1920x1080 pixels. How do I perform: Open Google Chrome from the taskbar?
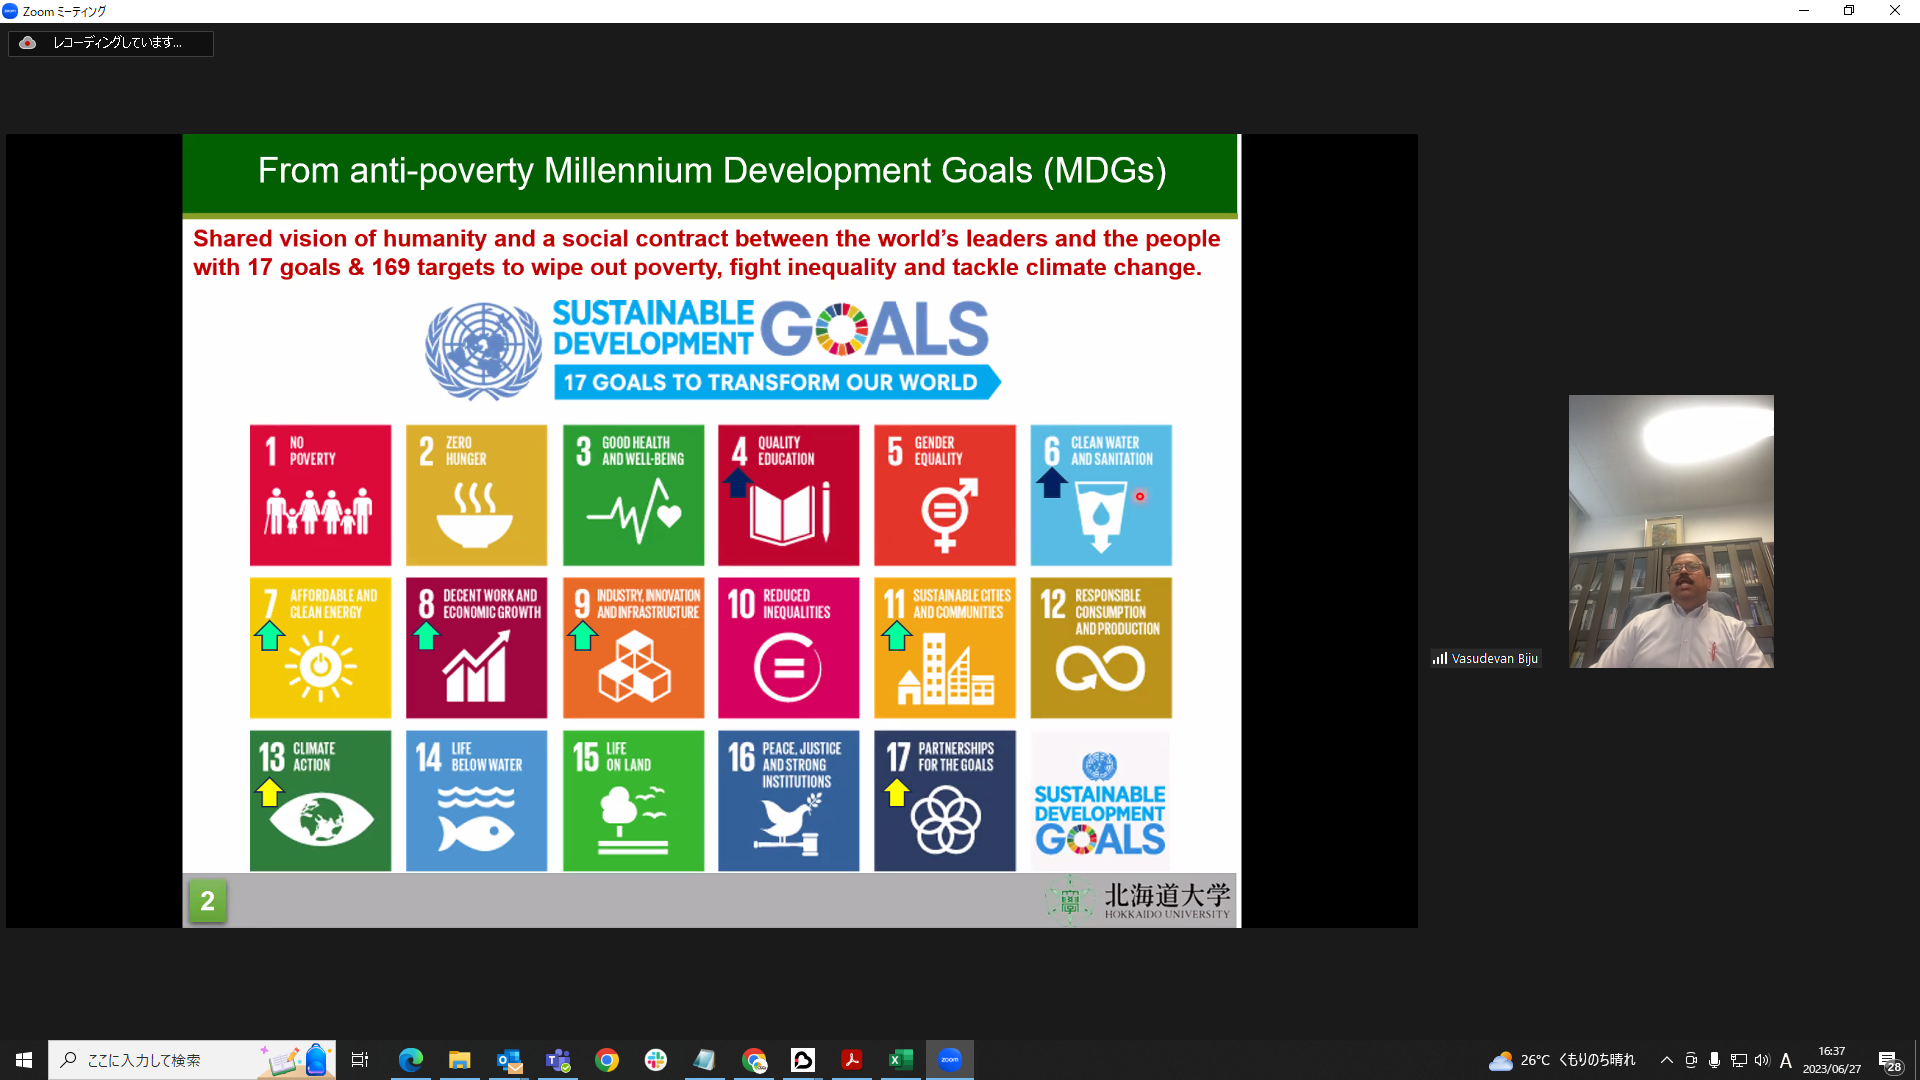point(607,1060)
